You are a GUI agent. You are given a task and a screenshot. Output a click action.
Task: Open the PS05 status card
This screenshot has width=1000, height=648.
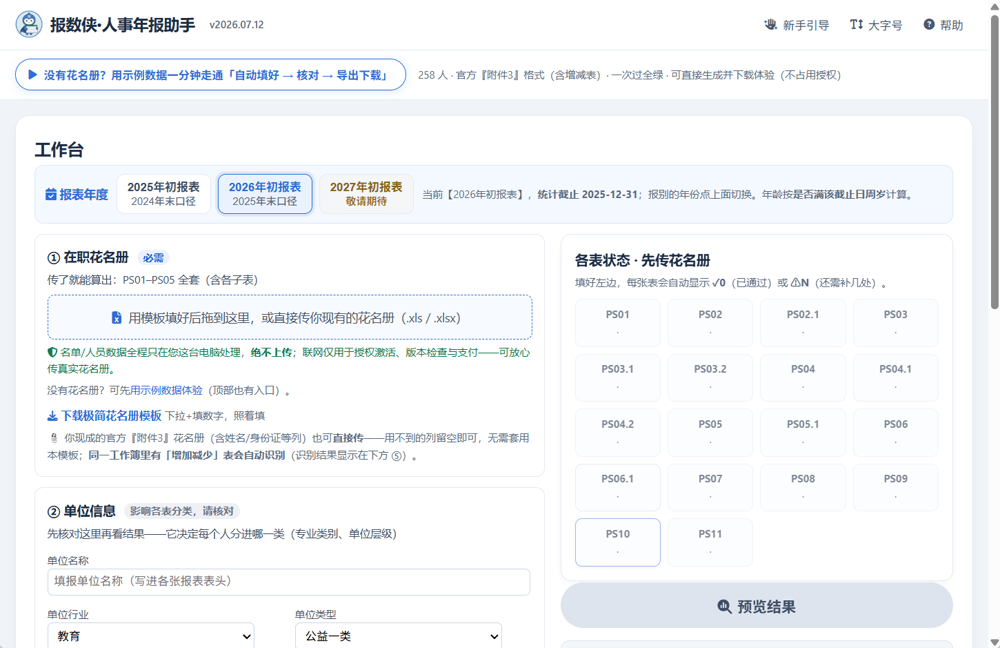point(710,432)
